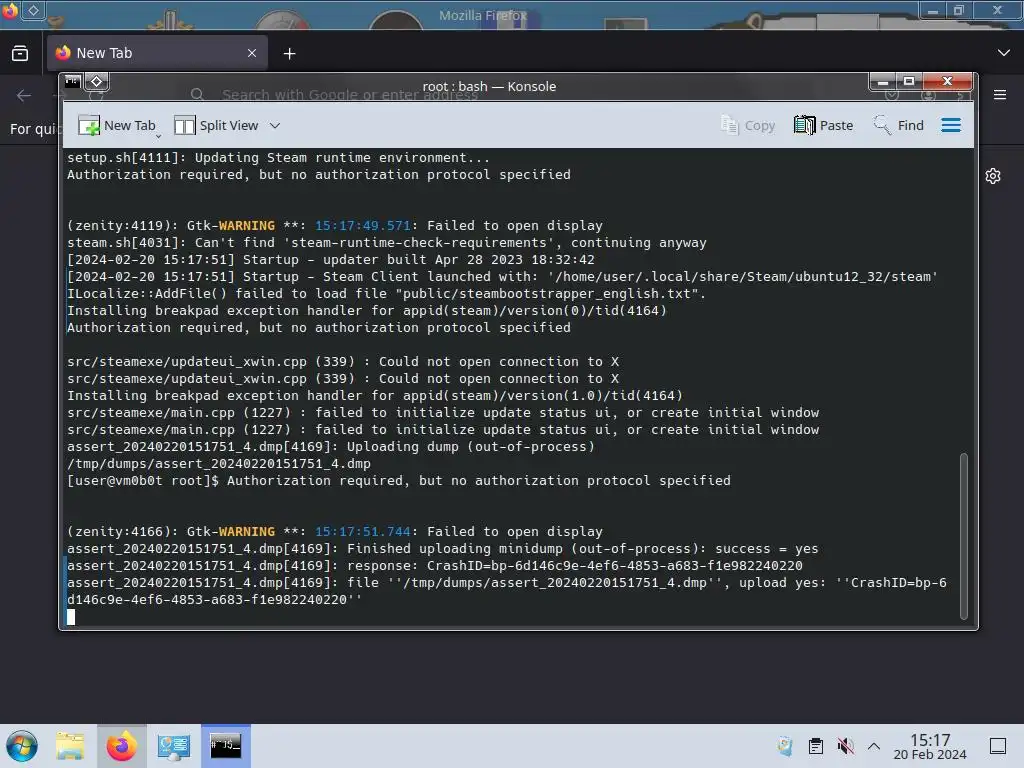The height and width of the screenshot is (768, 1024).
Task: Maximize the Konsole window
Action: 908,82
